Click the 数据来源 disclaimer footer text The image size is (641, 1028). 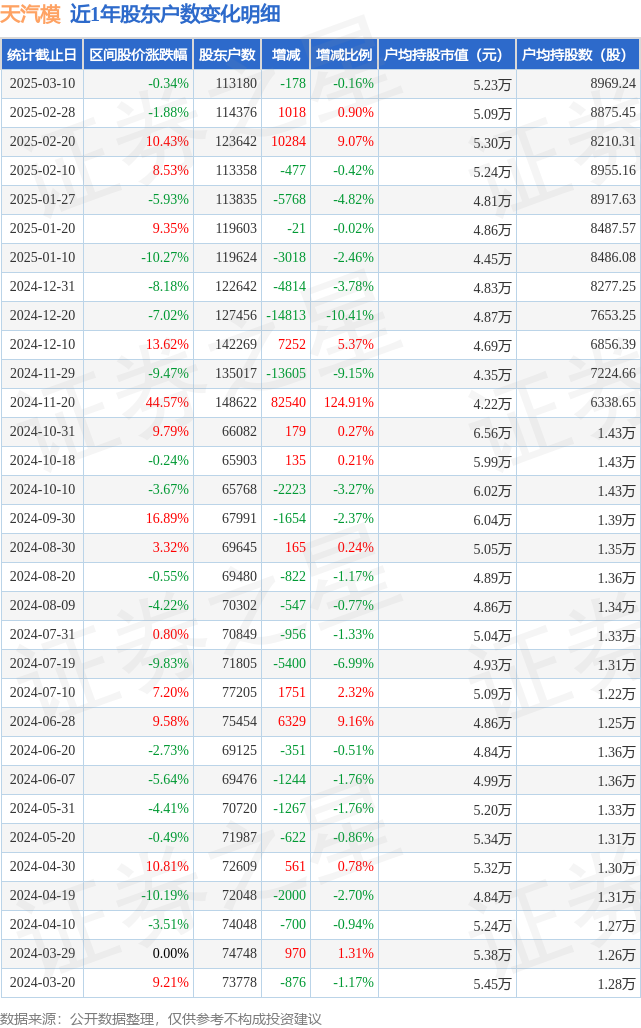click(161, 1018)
